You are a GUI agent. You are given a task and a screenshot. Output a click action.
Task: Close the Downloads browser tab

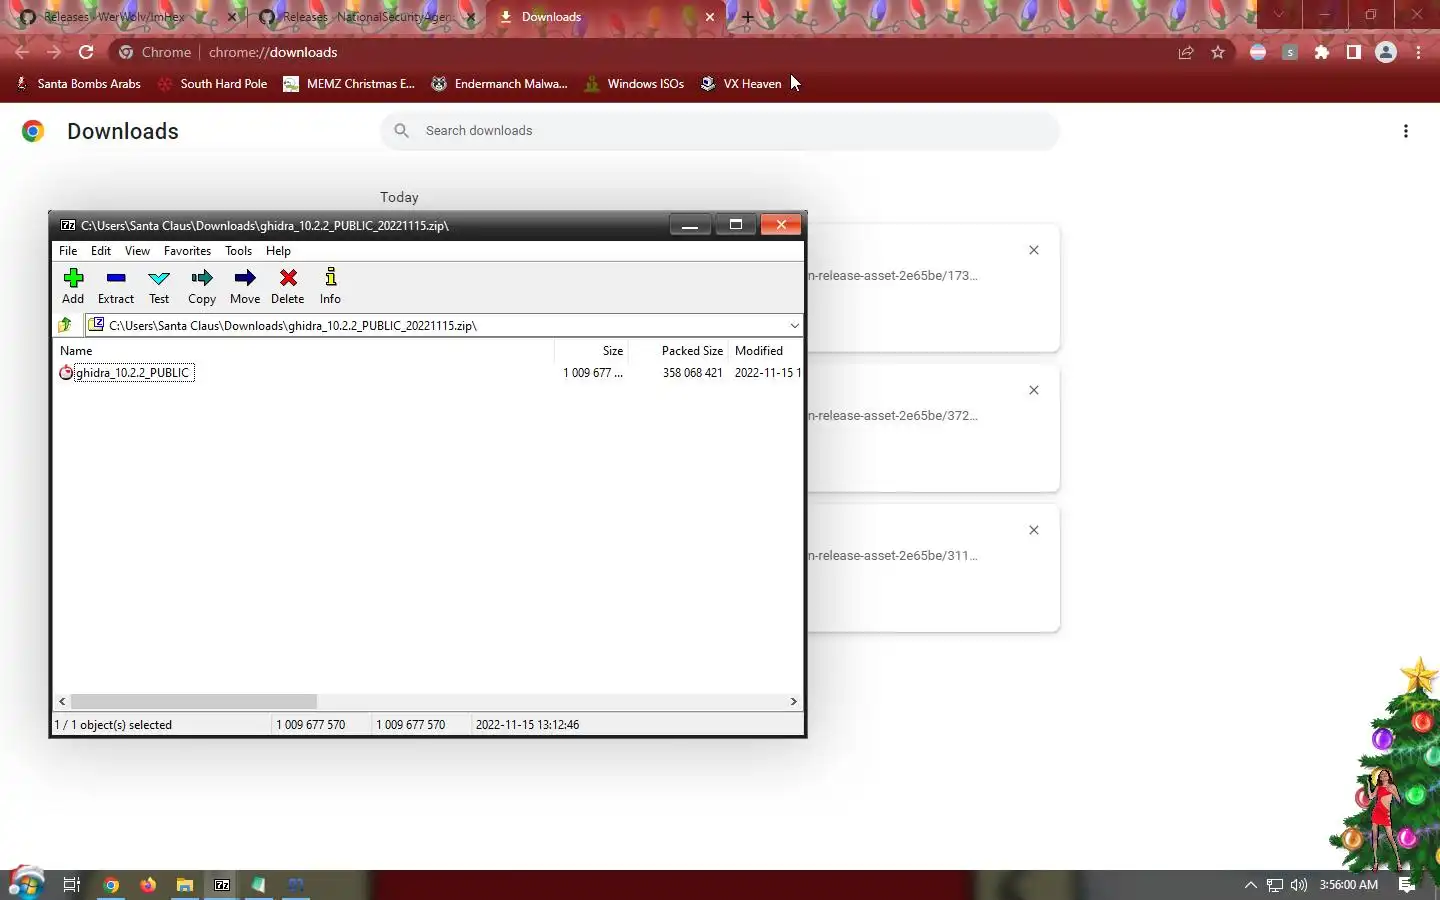click(x=710, y=17)
